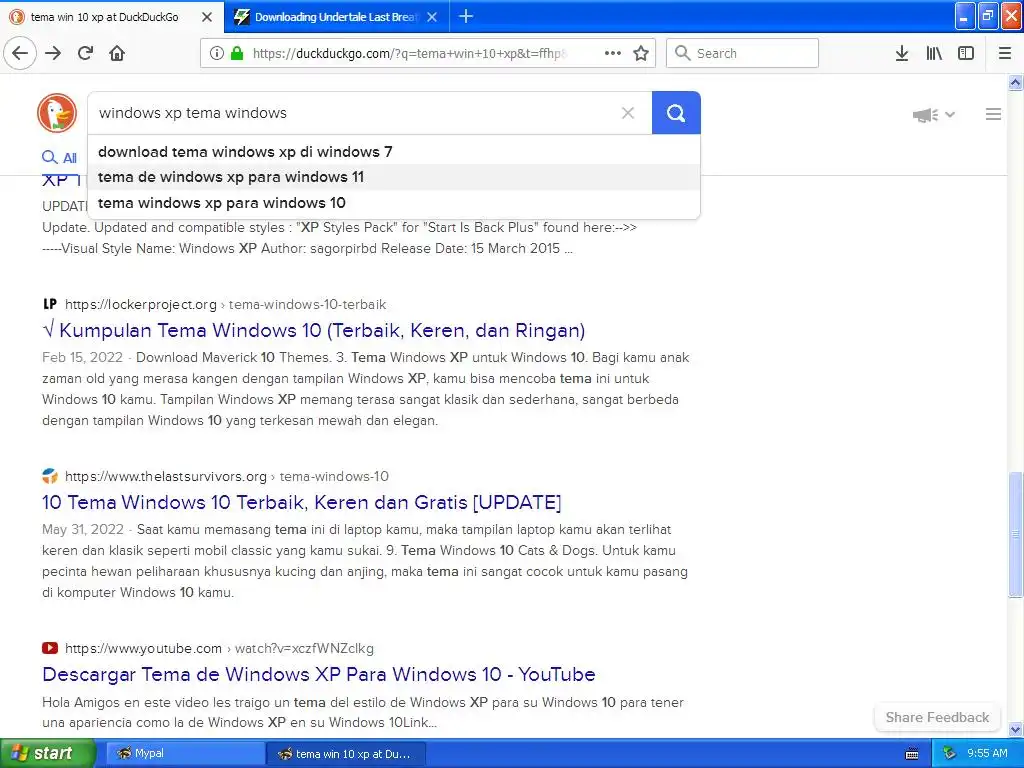Select the All results tab
This screenshot has width=1024, height=768.
(59, 157)
